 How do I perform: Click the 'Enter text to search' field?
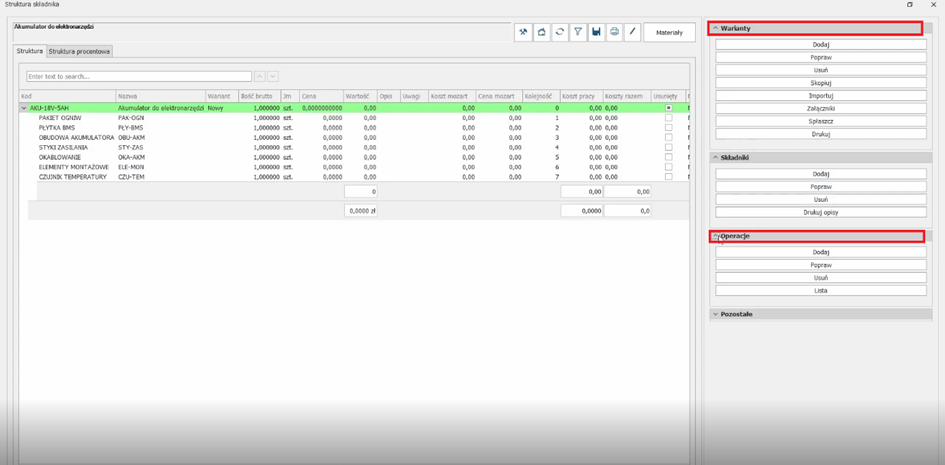click(139, 76)
